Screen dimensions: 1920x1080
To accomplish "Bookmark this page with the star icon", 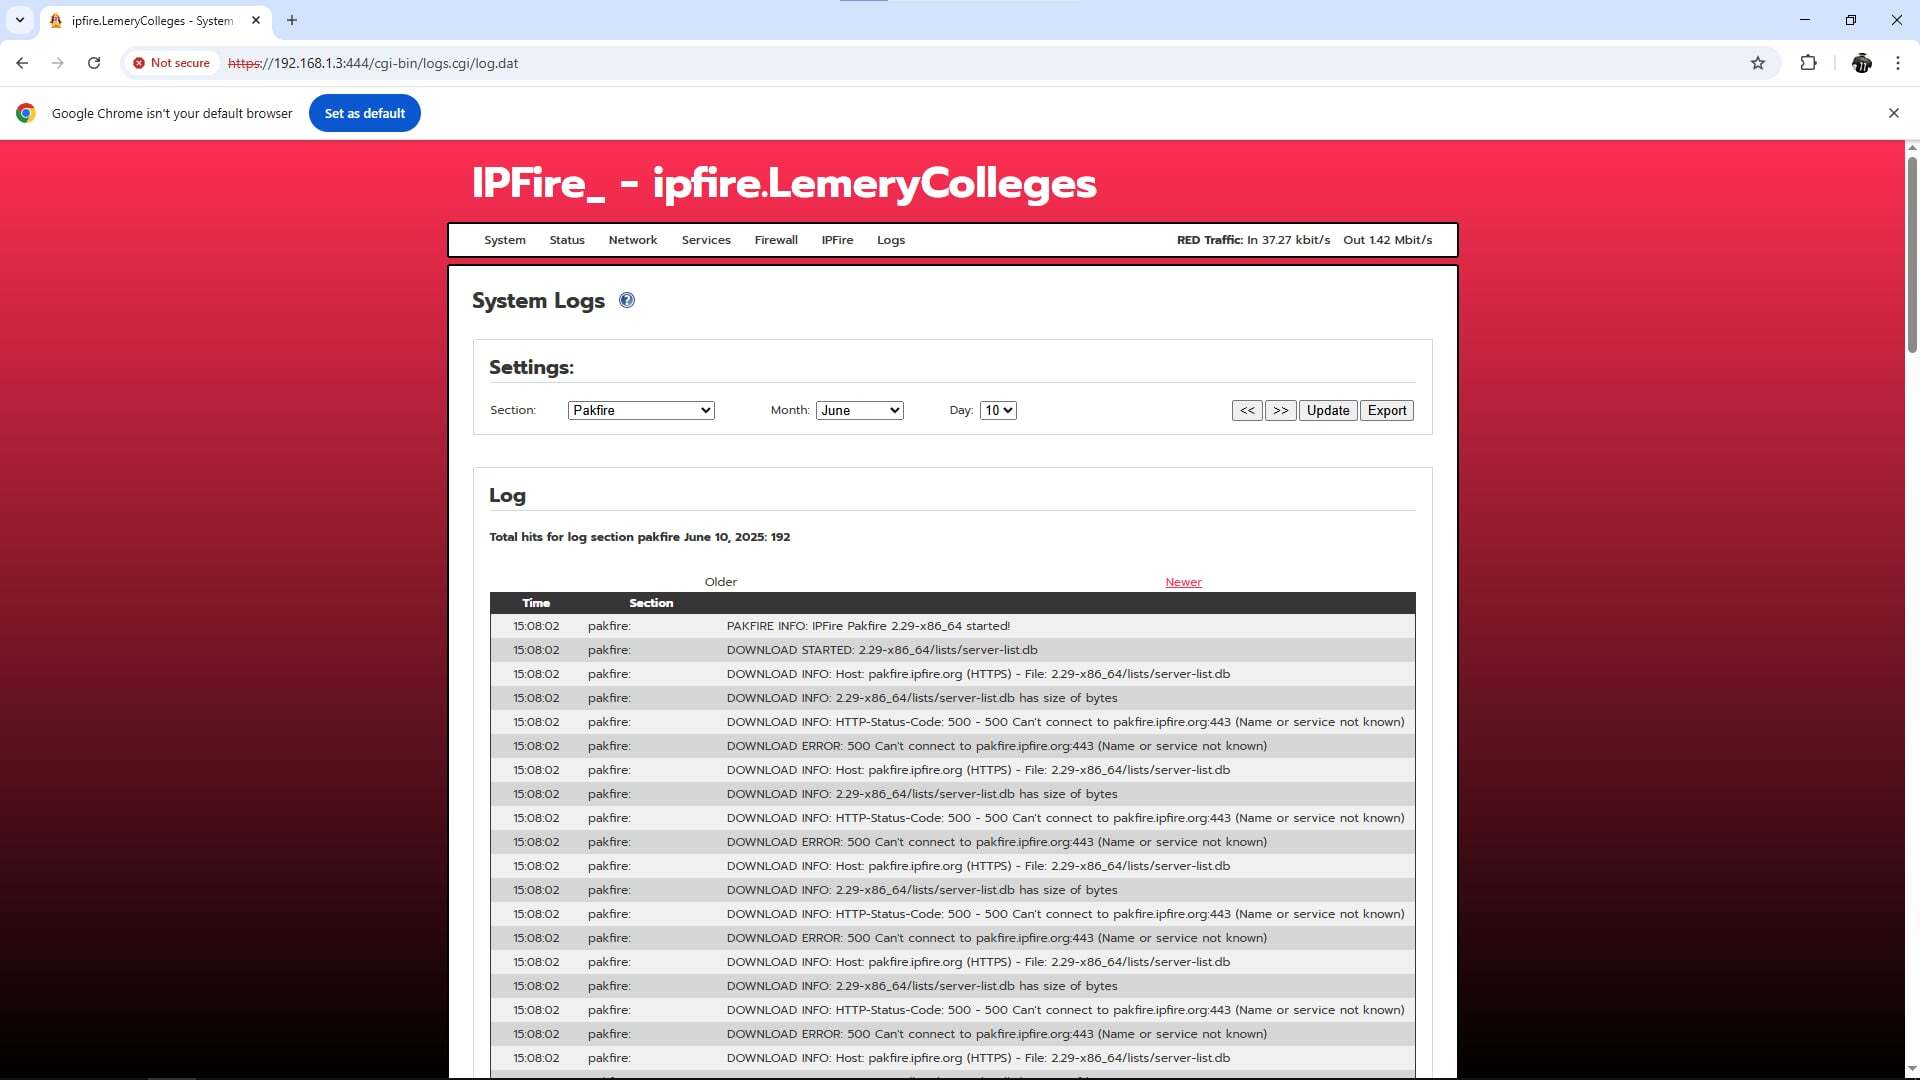I will [x=1758, y=63].
